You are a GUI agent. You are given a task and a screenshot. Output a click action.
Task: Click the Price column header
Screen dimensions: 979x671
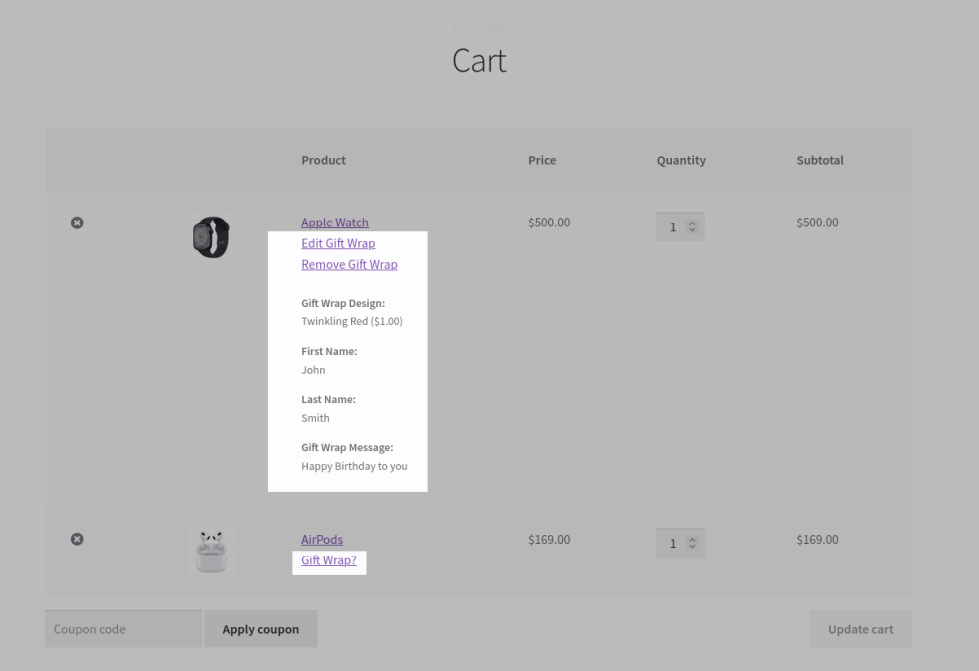coord(542,160)
